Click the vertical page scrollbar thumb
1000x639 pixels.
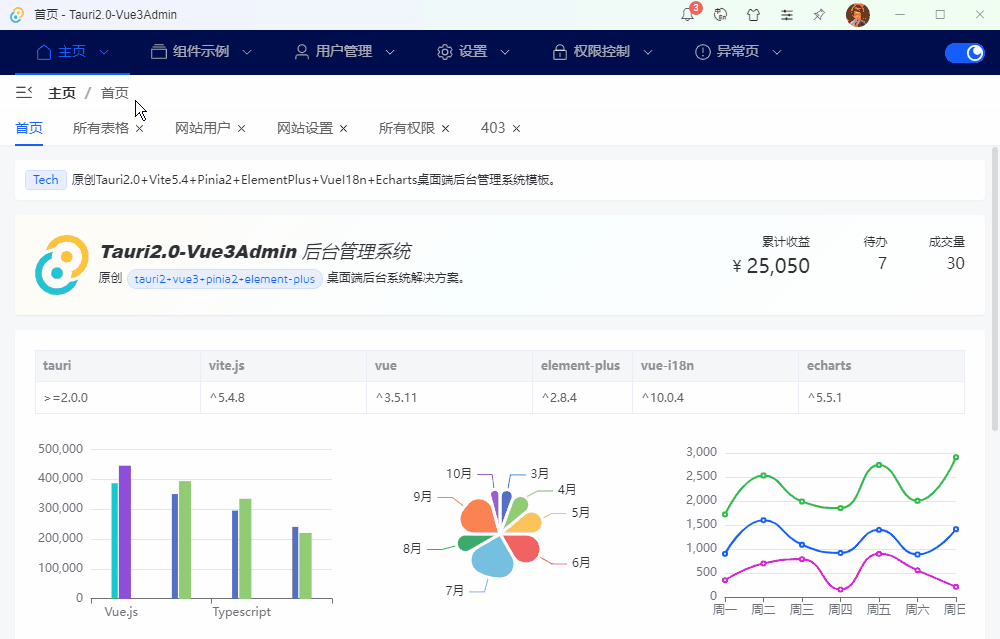click(995, 290)
